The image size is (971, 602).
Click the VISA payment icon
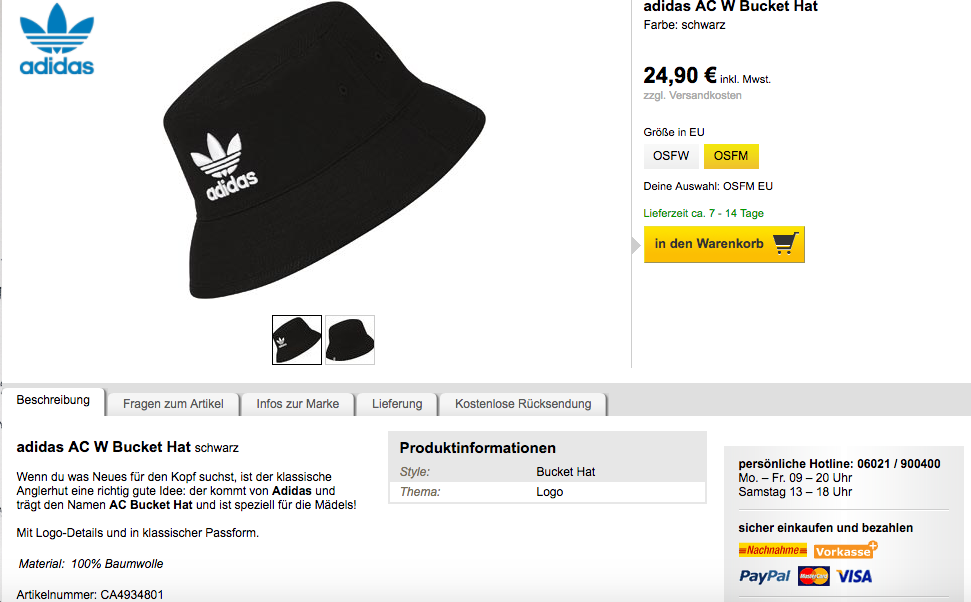tap(854, 576)
